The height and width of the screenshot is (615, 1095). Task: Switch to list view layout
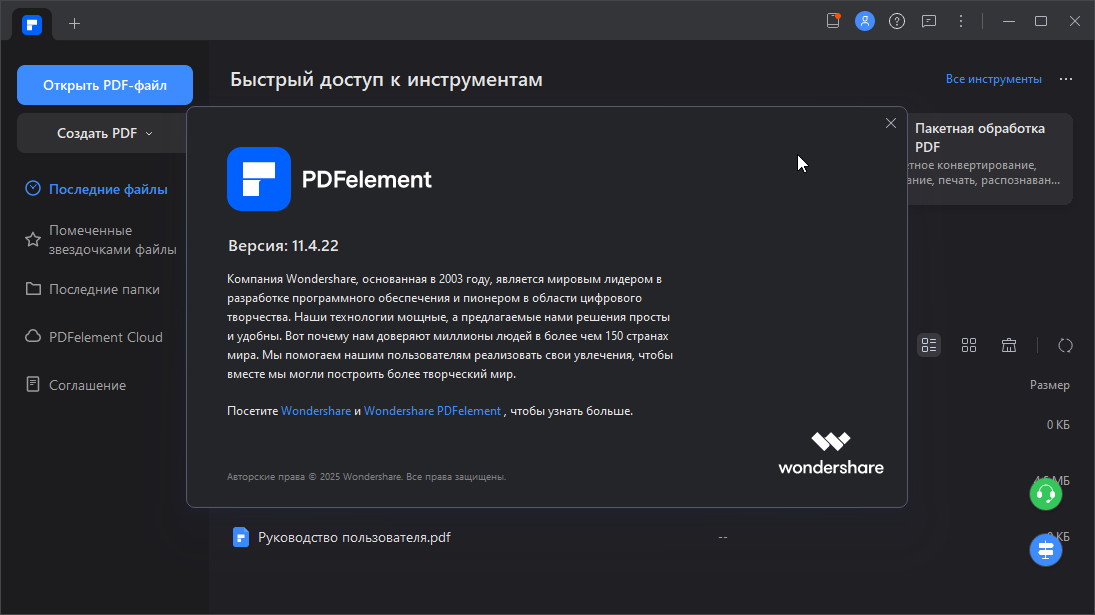point(929,345)
